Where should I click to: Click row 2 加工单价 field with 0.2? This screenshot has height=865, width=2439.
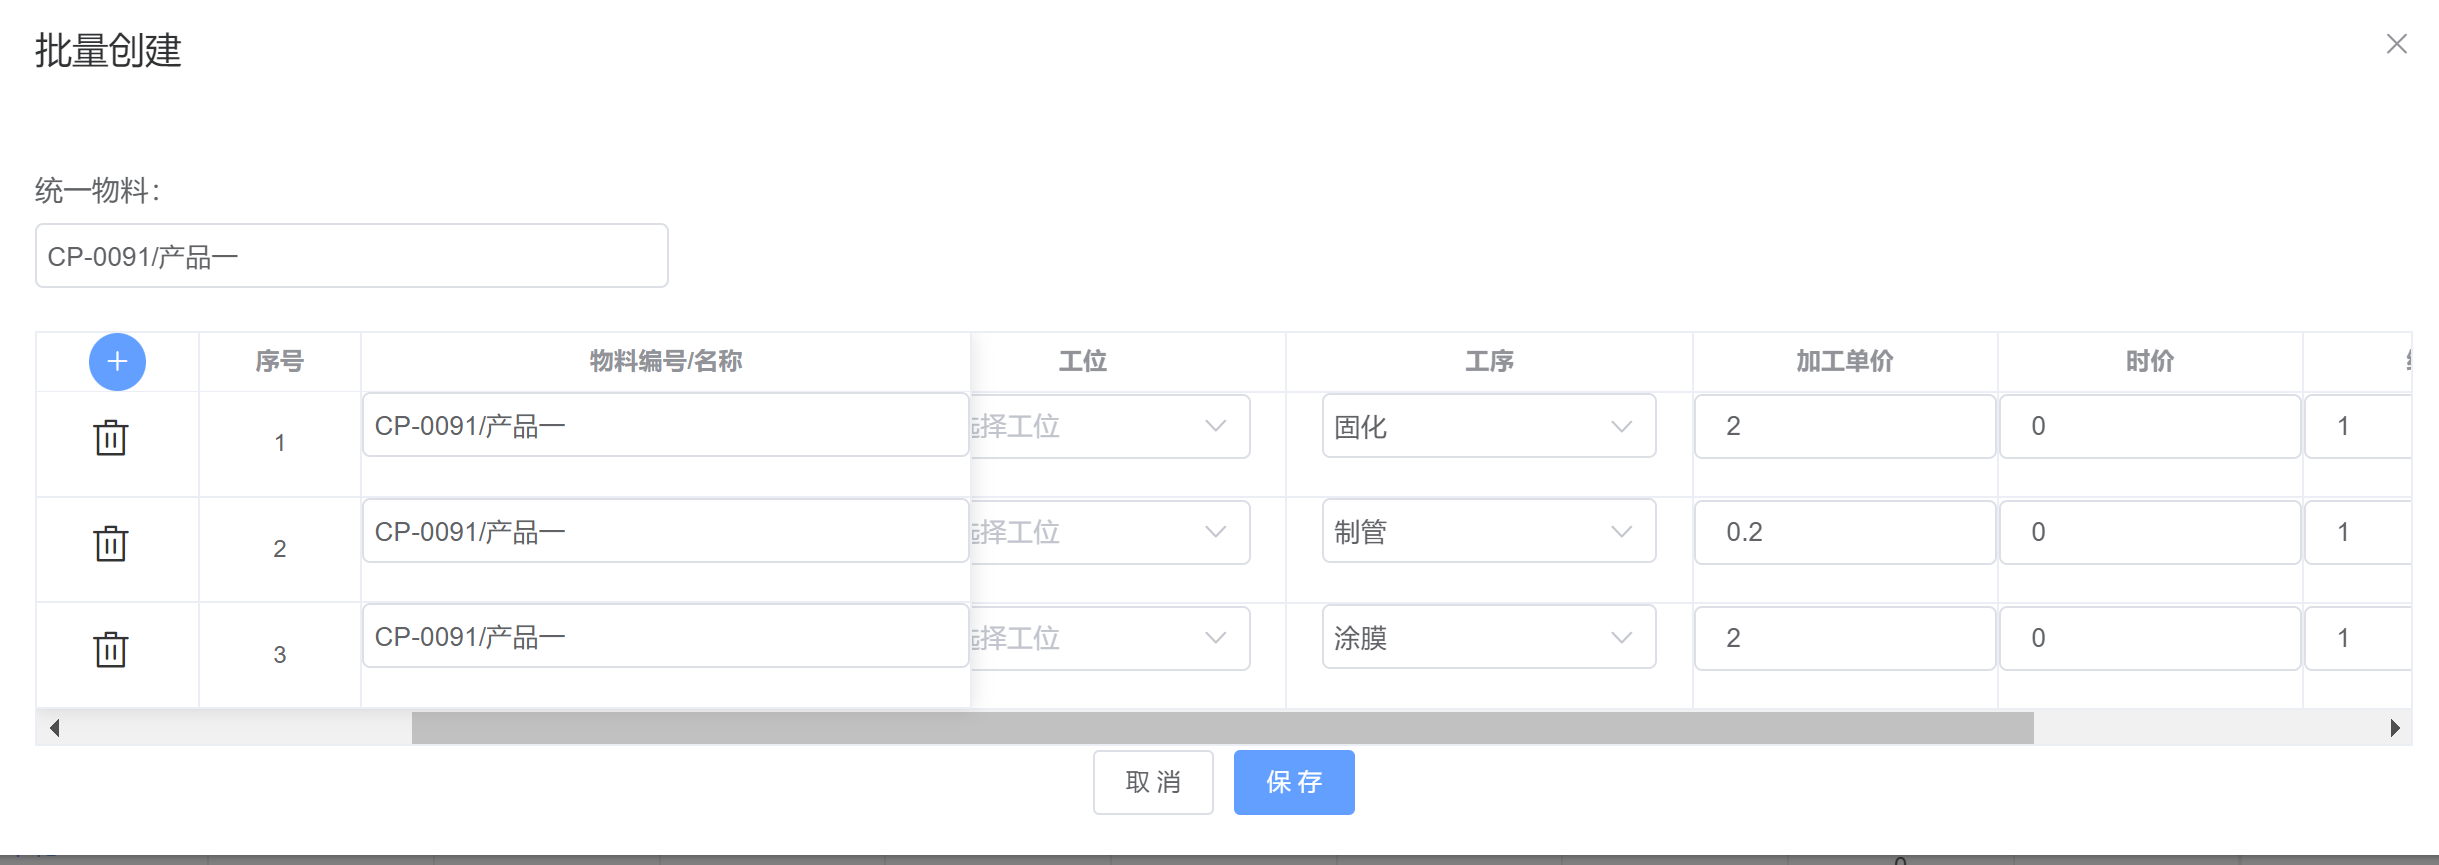pyautogui.click(x=1845, y=532)
